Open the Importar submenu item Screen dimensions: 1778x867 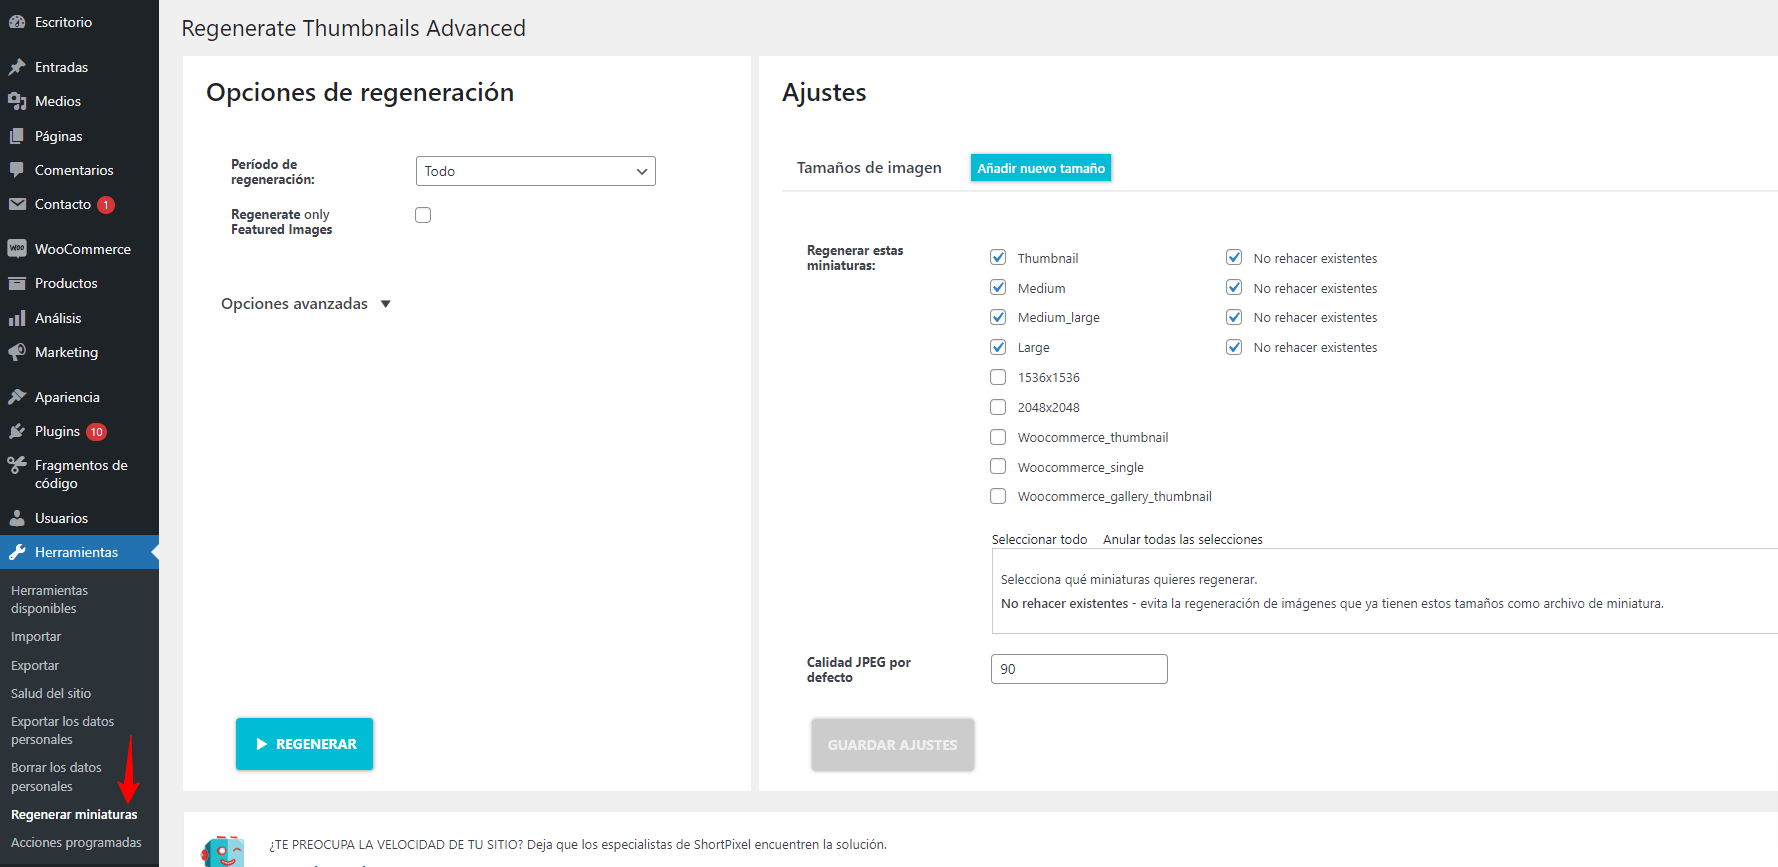click(x=36, y=637)
